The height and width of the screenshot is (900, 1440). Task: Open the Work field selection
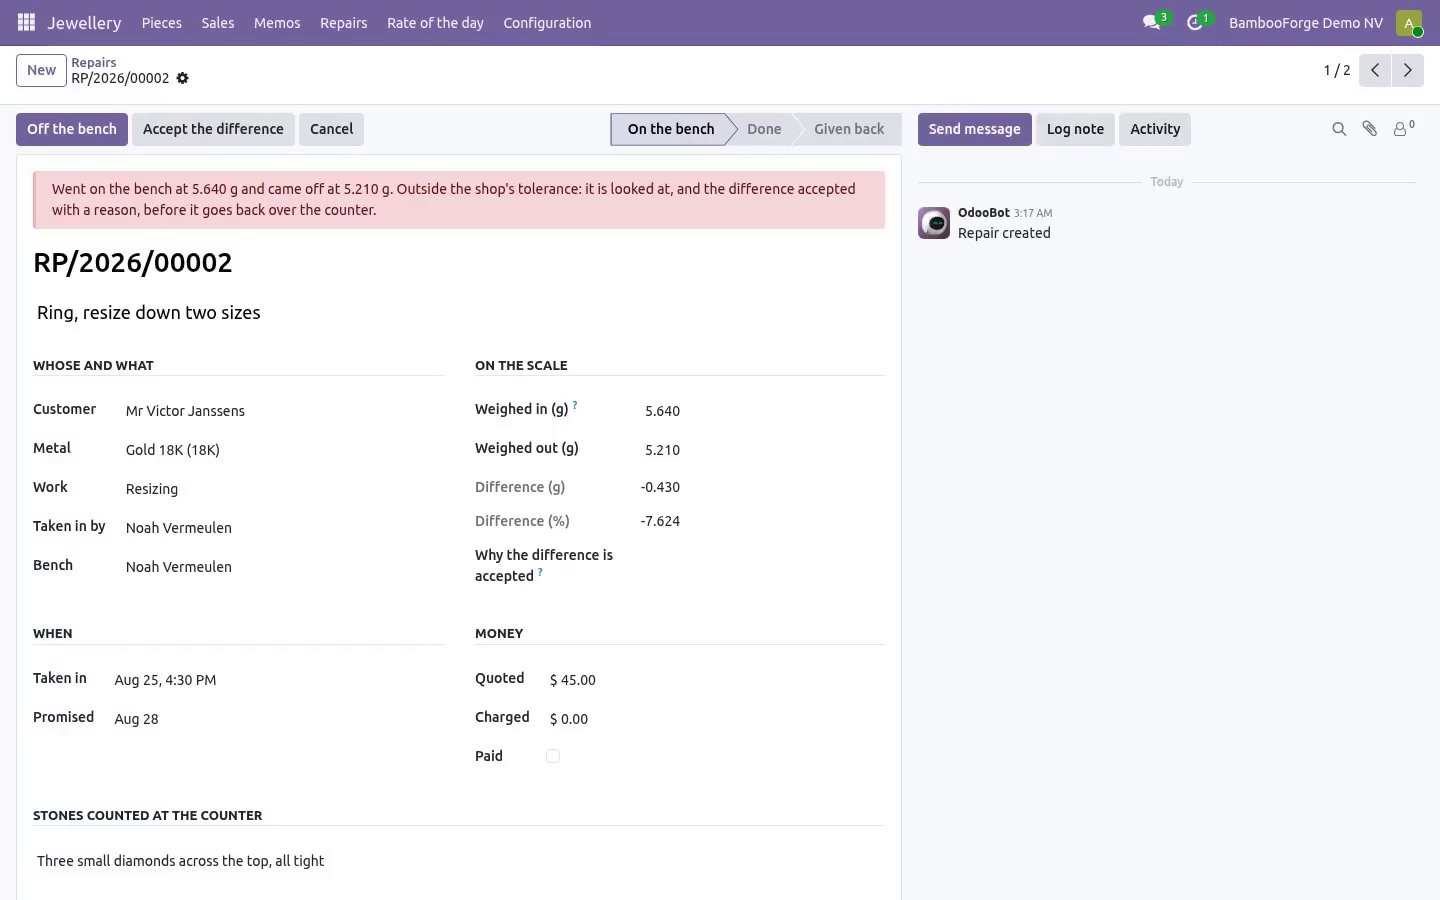point(284,489)
